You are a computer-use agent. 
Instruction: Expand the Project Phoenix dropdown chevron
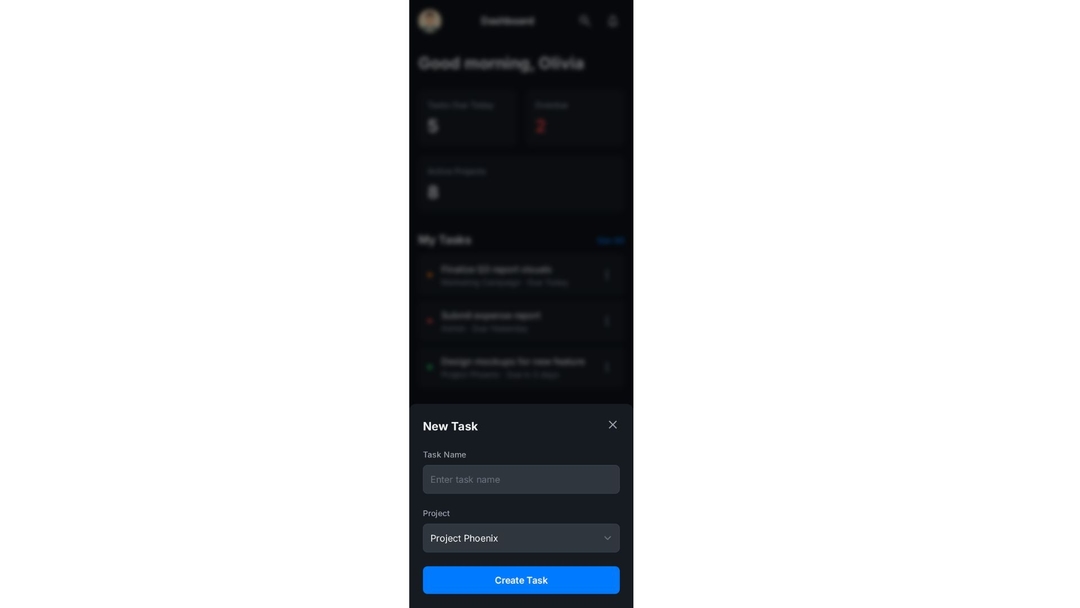pyautogui.click(x=608, y=538)
